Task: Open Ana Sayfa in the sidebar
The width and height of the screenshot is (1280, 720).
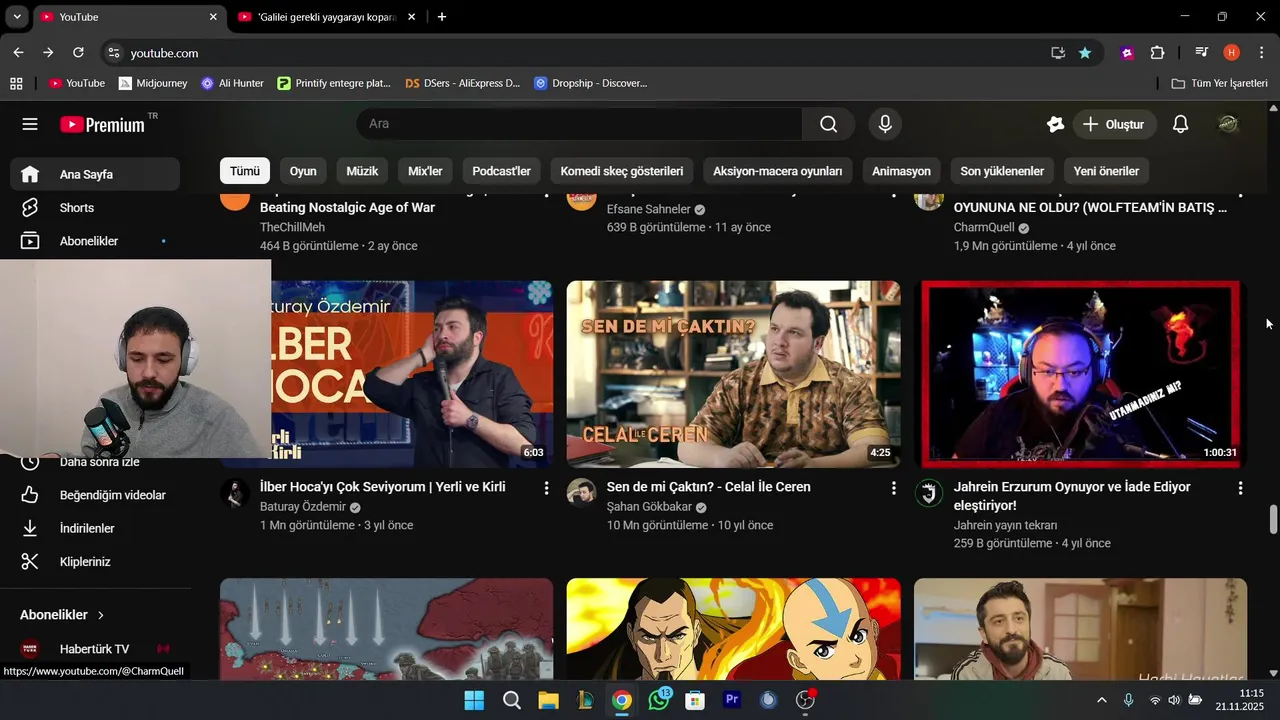Action: pyautogui.click(x=95, y=175)
